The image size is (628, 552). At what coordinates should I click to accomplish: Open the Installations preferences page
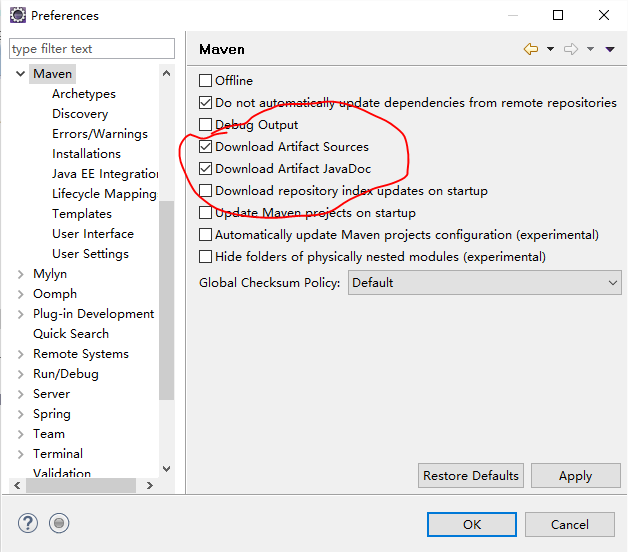click(86, 154)
